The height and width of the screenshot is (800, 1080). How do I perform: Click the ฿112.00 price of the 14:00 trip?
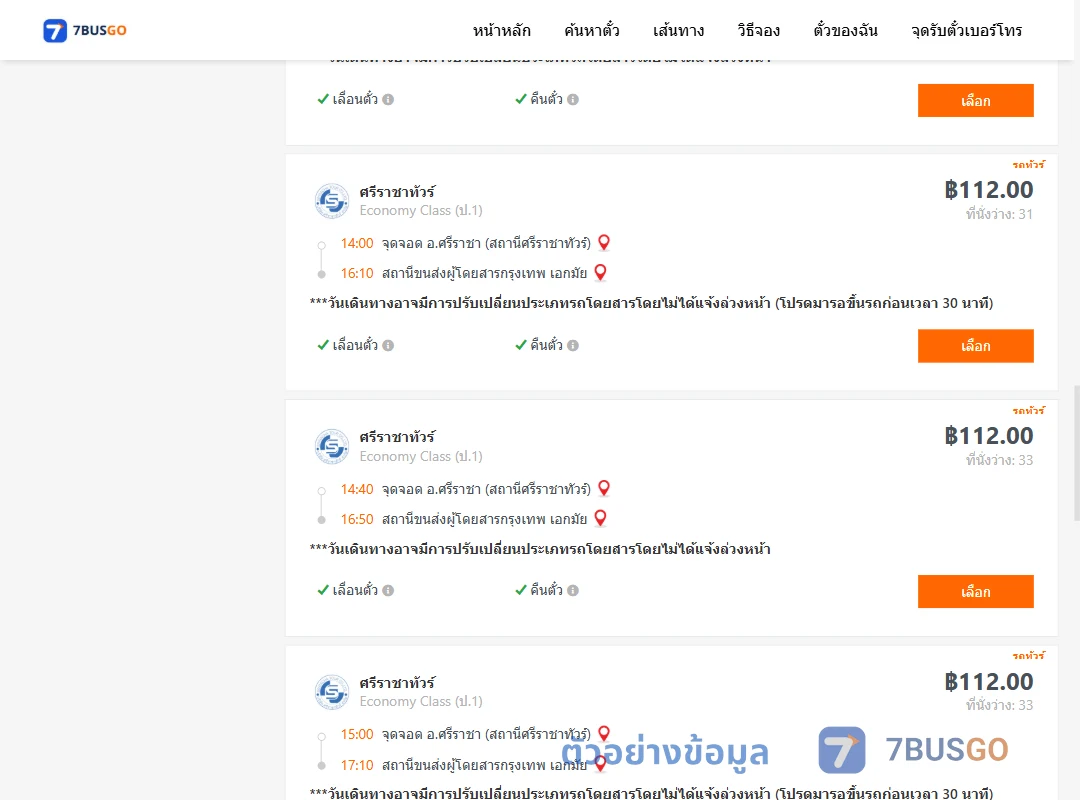988,190
